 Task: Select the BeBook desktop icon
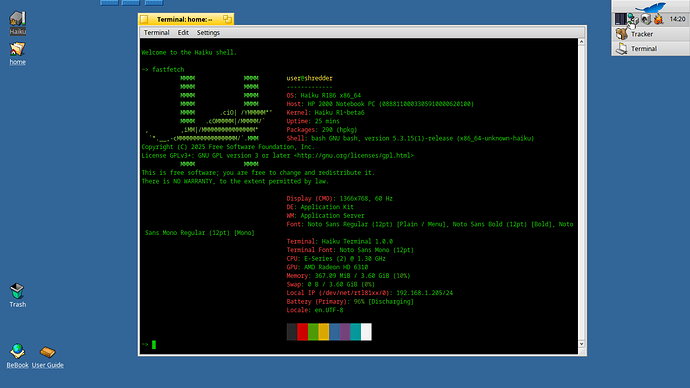[x=18, y=356]
